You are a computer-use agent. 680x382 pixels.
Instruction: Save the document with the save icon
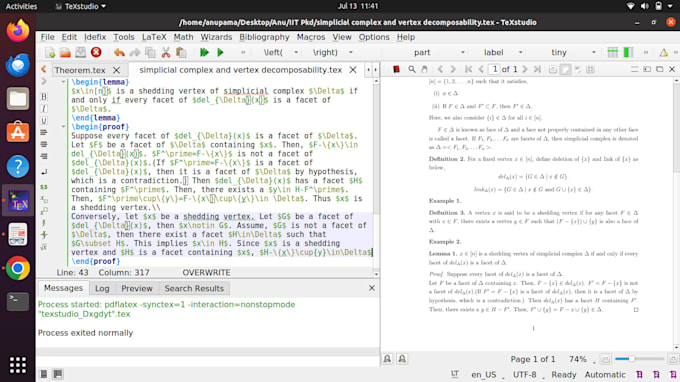80,52
